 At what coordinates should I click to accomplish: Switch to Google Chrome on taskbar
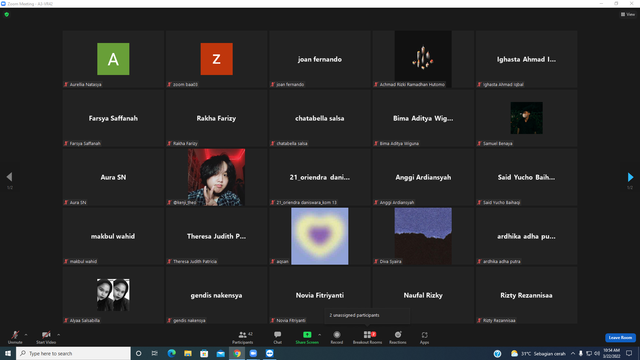(237, 353)
